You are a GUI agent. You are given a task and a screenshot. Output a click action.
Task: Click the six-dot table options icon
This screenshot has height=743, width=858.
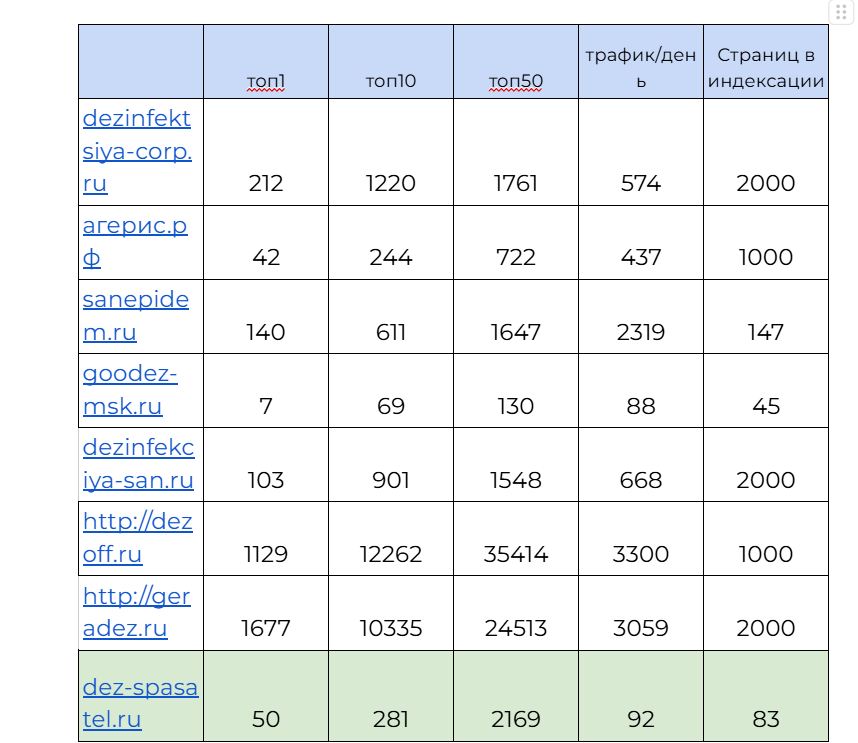tap(842, 12)
